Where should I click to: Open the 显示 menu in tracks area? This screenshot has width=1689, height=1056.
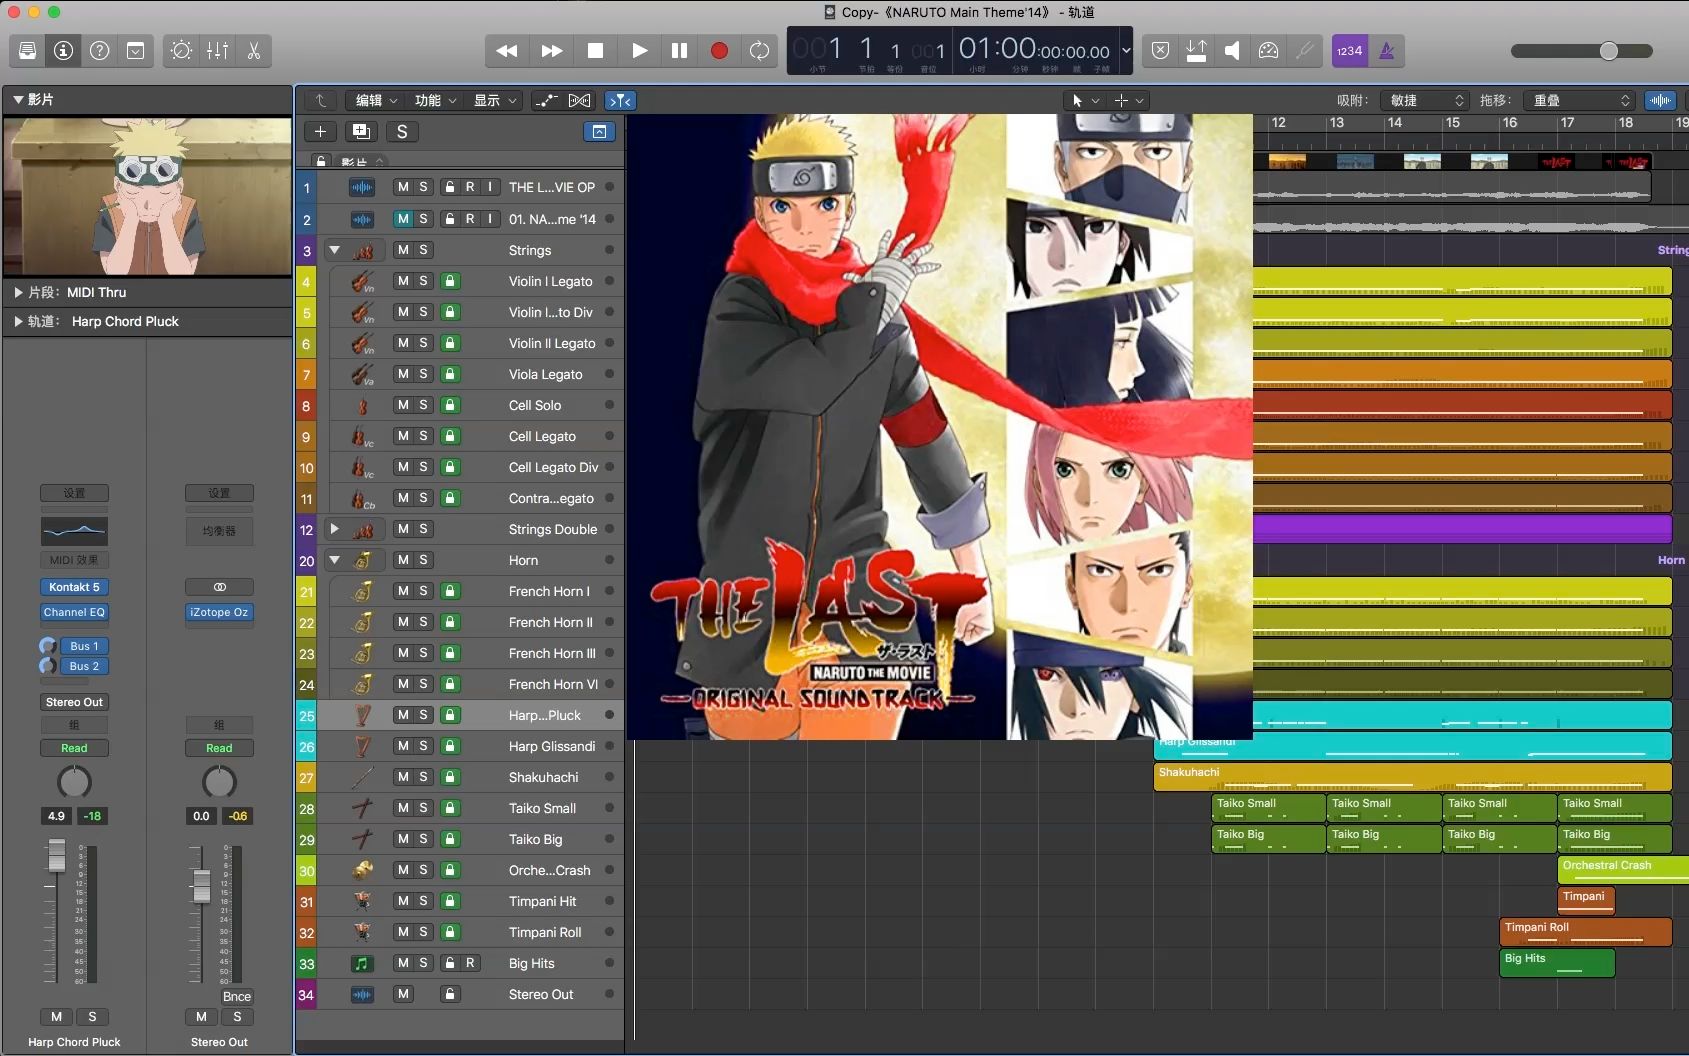tap(494, 100)
